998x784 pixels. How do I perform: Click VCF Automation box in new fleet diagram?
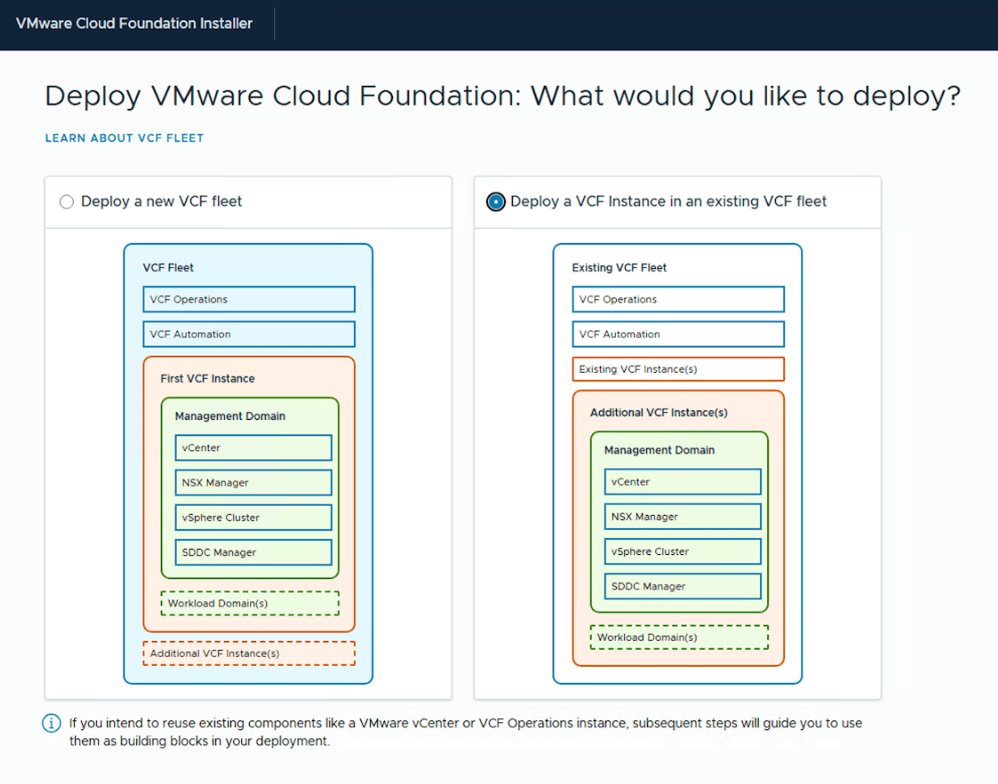(248, 334)
